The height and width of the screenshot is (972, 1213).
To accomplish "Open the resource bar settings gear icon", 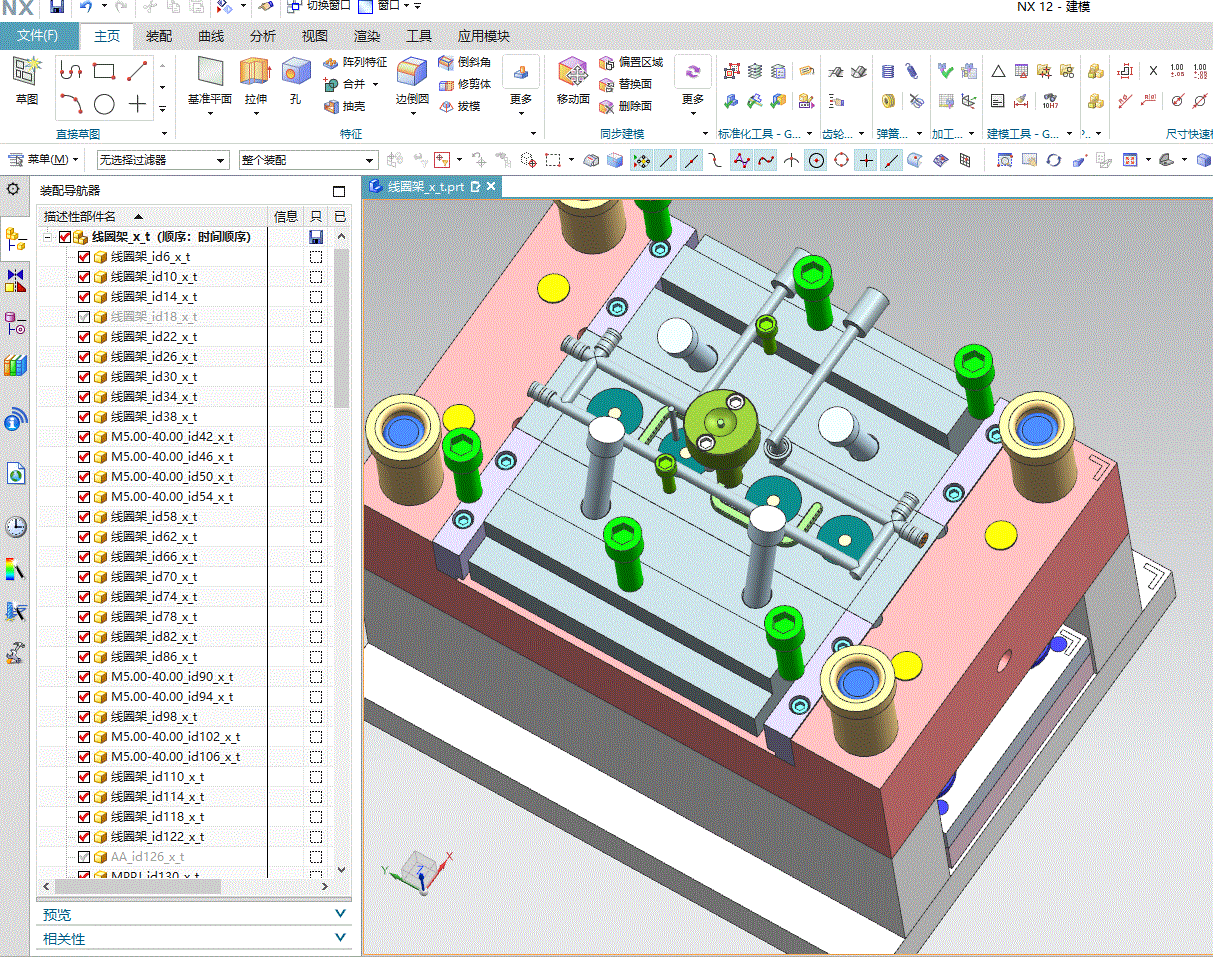I will coord(13,189).
